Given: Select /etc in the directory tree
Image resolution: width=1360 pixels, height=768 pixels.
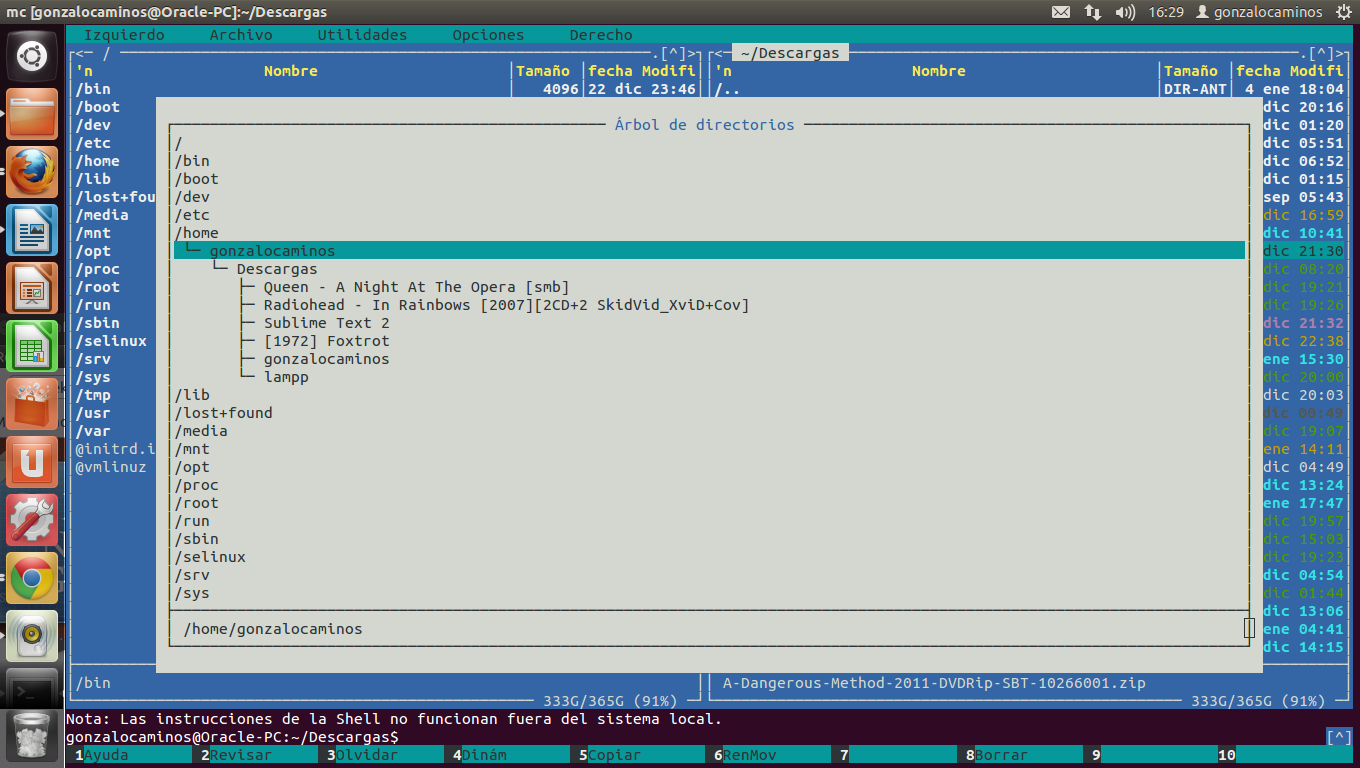Looking at the screenshot, I should pos(192,215).
